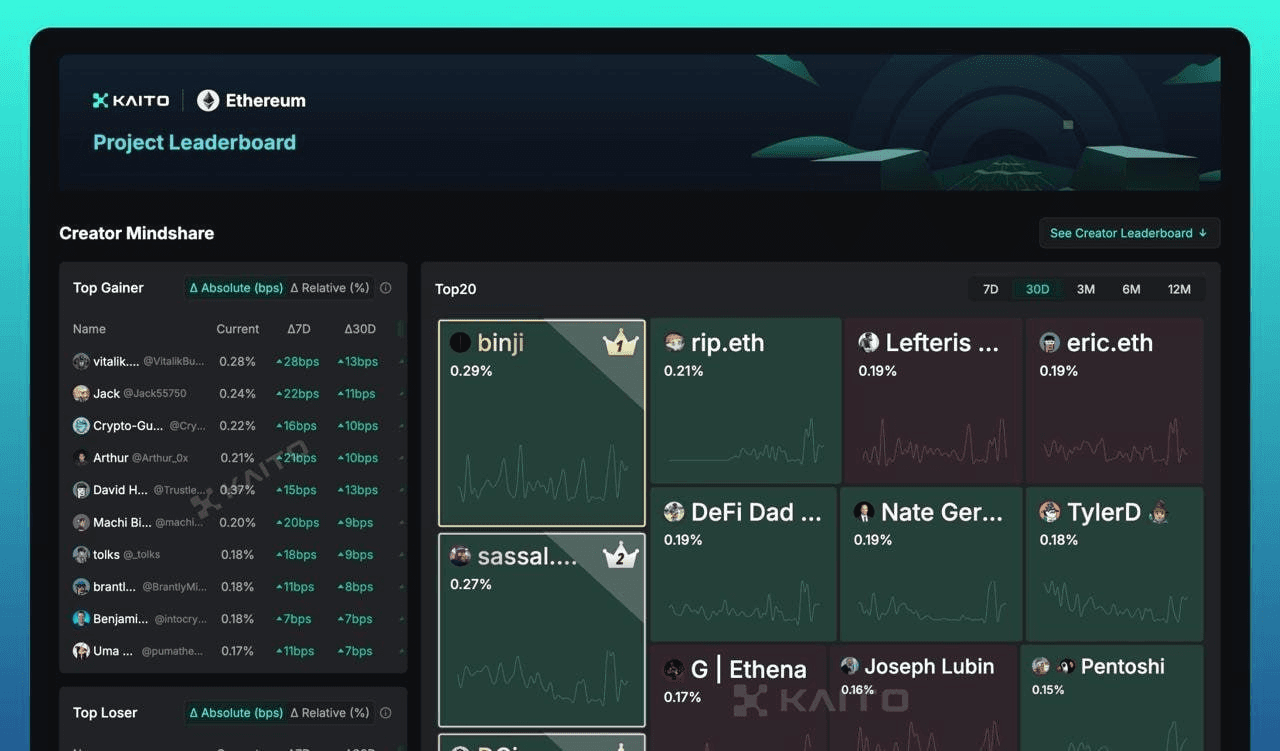The height and width of the screenshot is (751, 1280).
Task: Open the See Creator Leaderboard button
Action: [1129, 233]
